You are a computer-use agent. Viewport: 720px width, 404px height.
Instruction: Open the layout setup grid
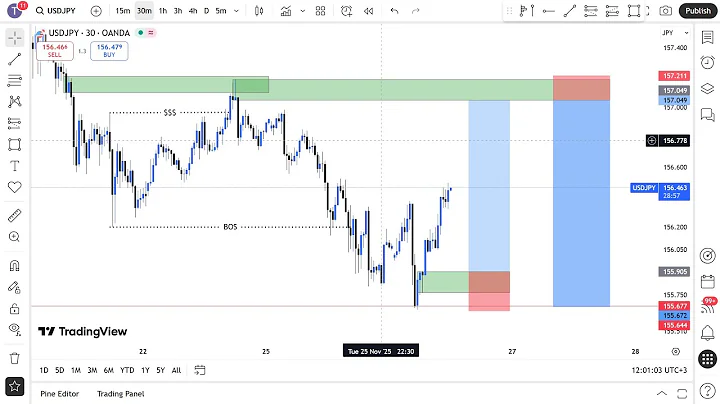[321, 11]
